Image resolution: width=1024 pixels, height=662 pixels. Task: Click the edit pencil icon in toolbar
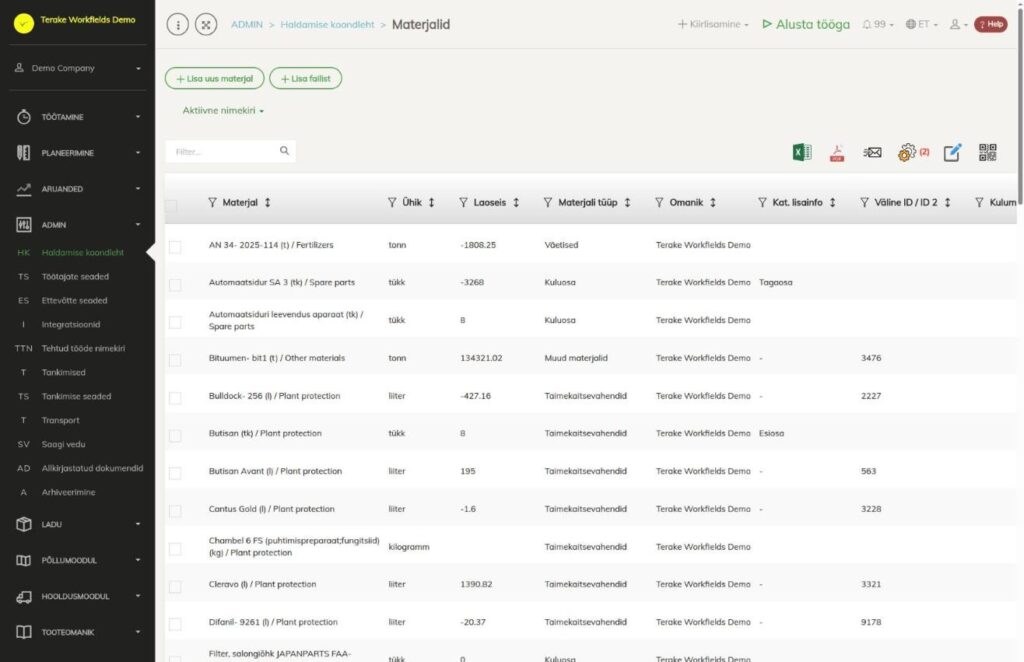(952, 152)
